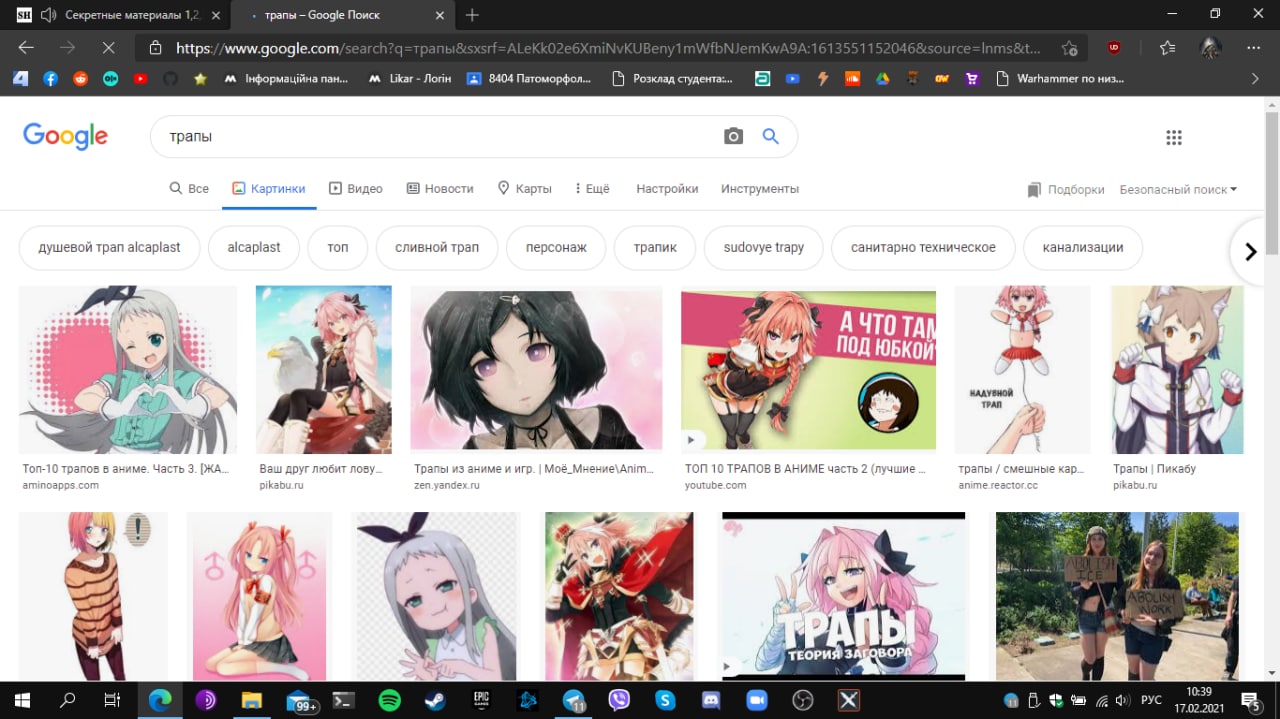
Task: Open the Likar - Логін bookmark
Action: coord(410,78)
